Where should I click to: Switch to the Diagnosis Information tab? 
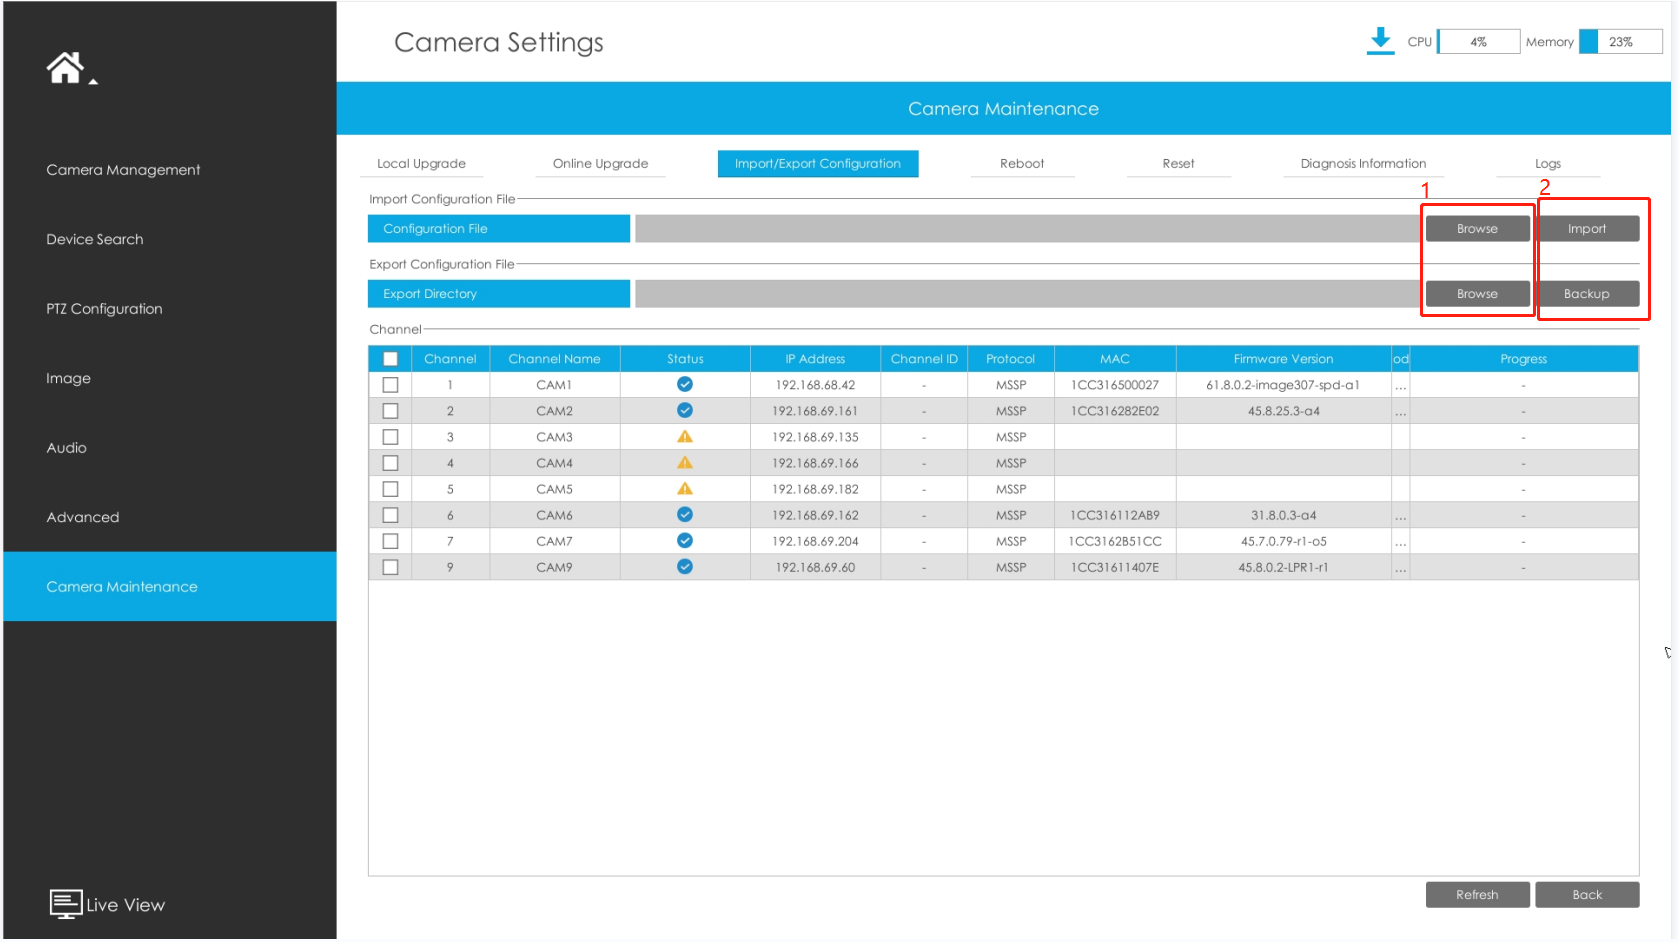[x=1362, y=164]
